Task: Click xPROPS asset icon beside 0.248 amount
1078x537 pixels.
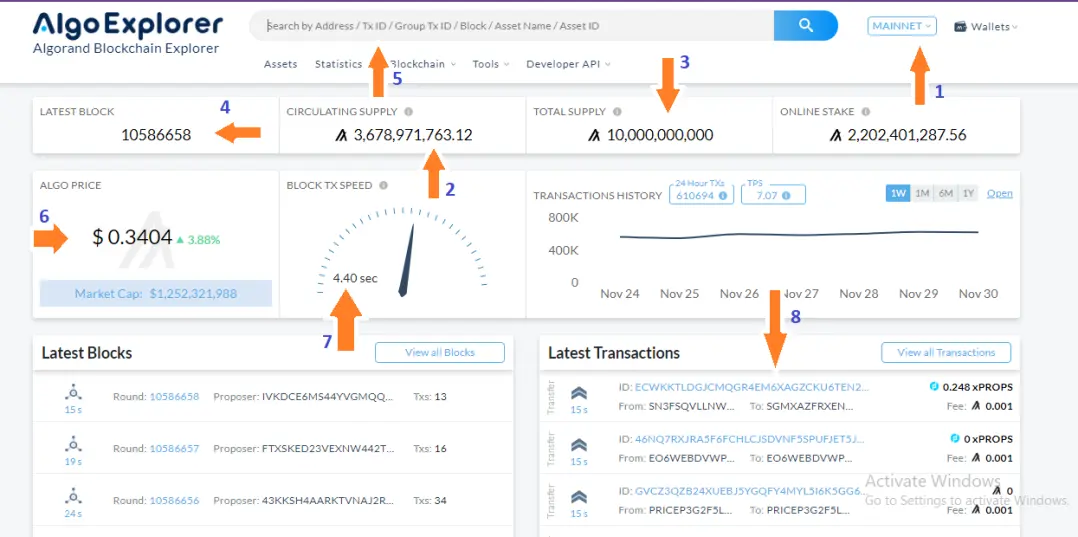Action: tap(934, 386)
